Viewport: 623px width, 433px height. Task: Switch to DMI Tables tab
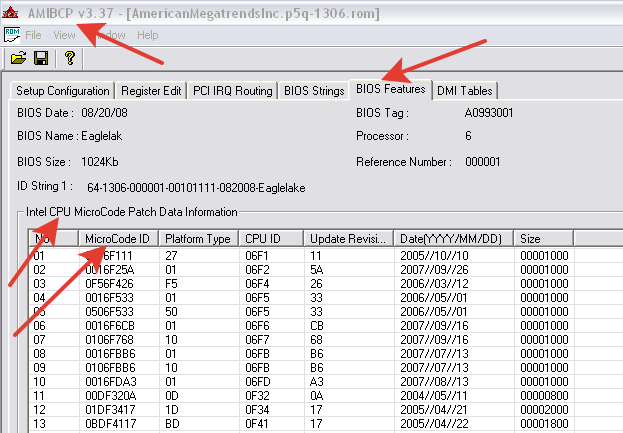(464, 91)
